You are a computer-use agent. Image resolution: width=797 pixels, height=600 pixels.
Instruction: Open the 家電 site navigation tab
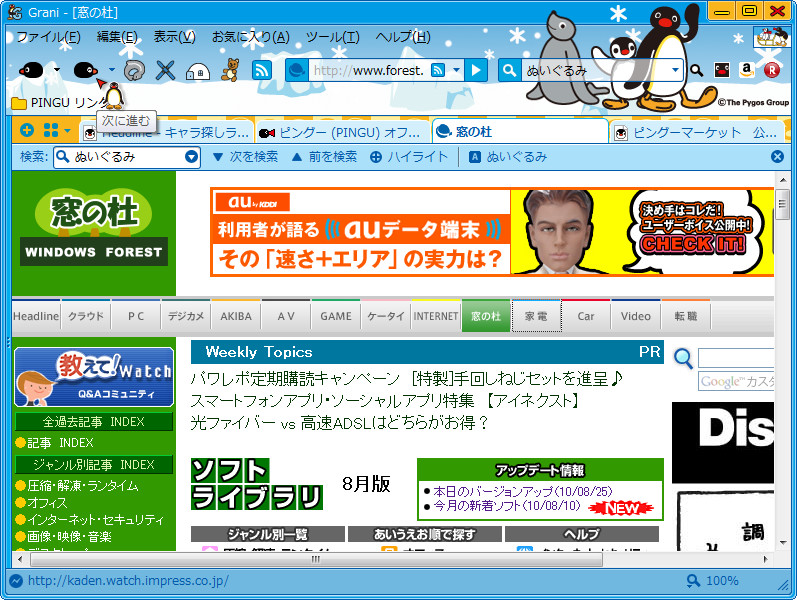(536, 316)
